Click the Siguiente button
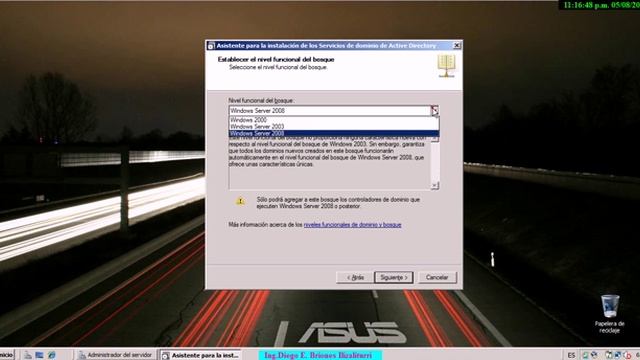 393,278
